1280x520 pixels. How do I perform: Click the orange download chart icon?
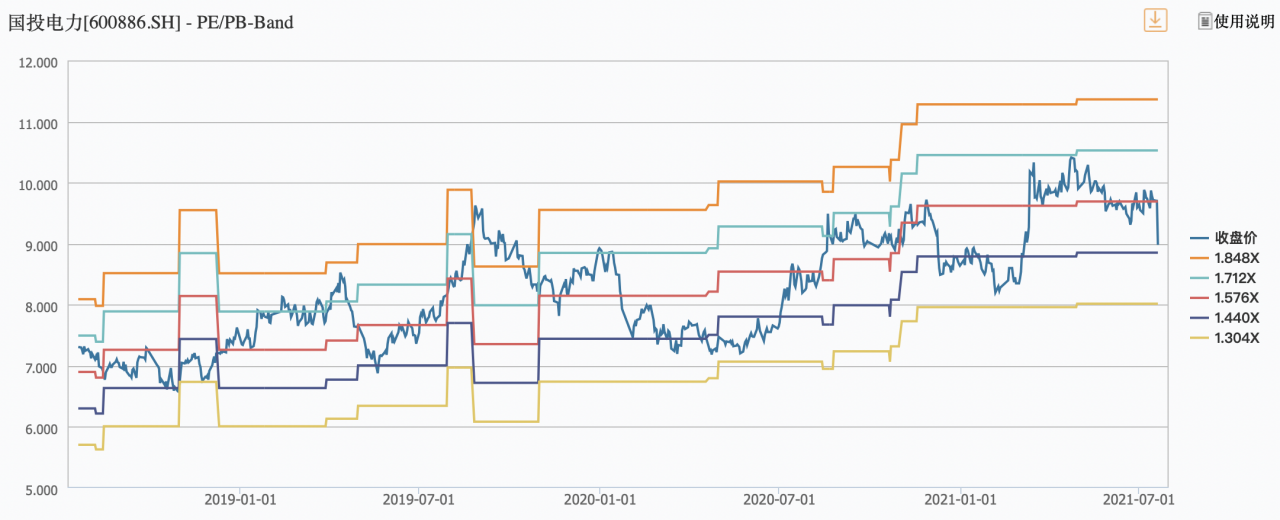point(1155,20)
